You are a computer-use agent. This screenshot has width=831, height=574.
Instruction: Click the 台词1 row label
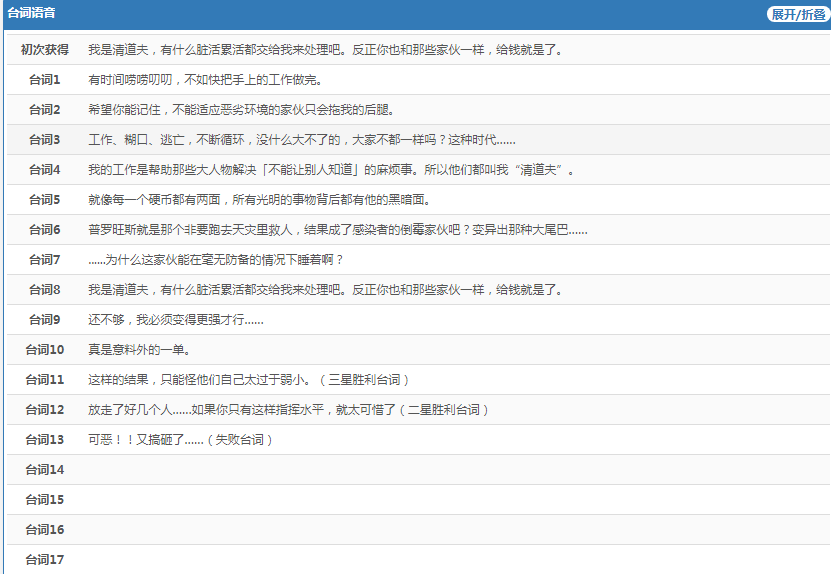pos(45,80)
